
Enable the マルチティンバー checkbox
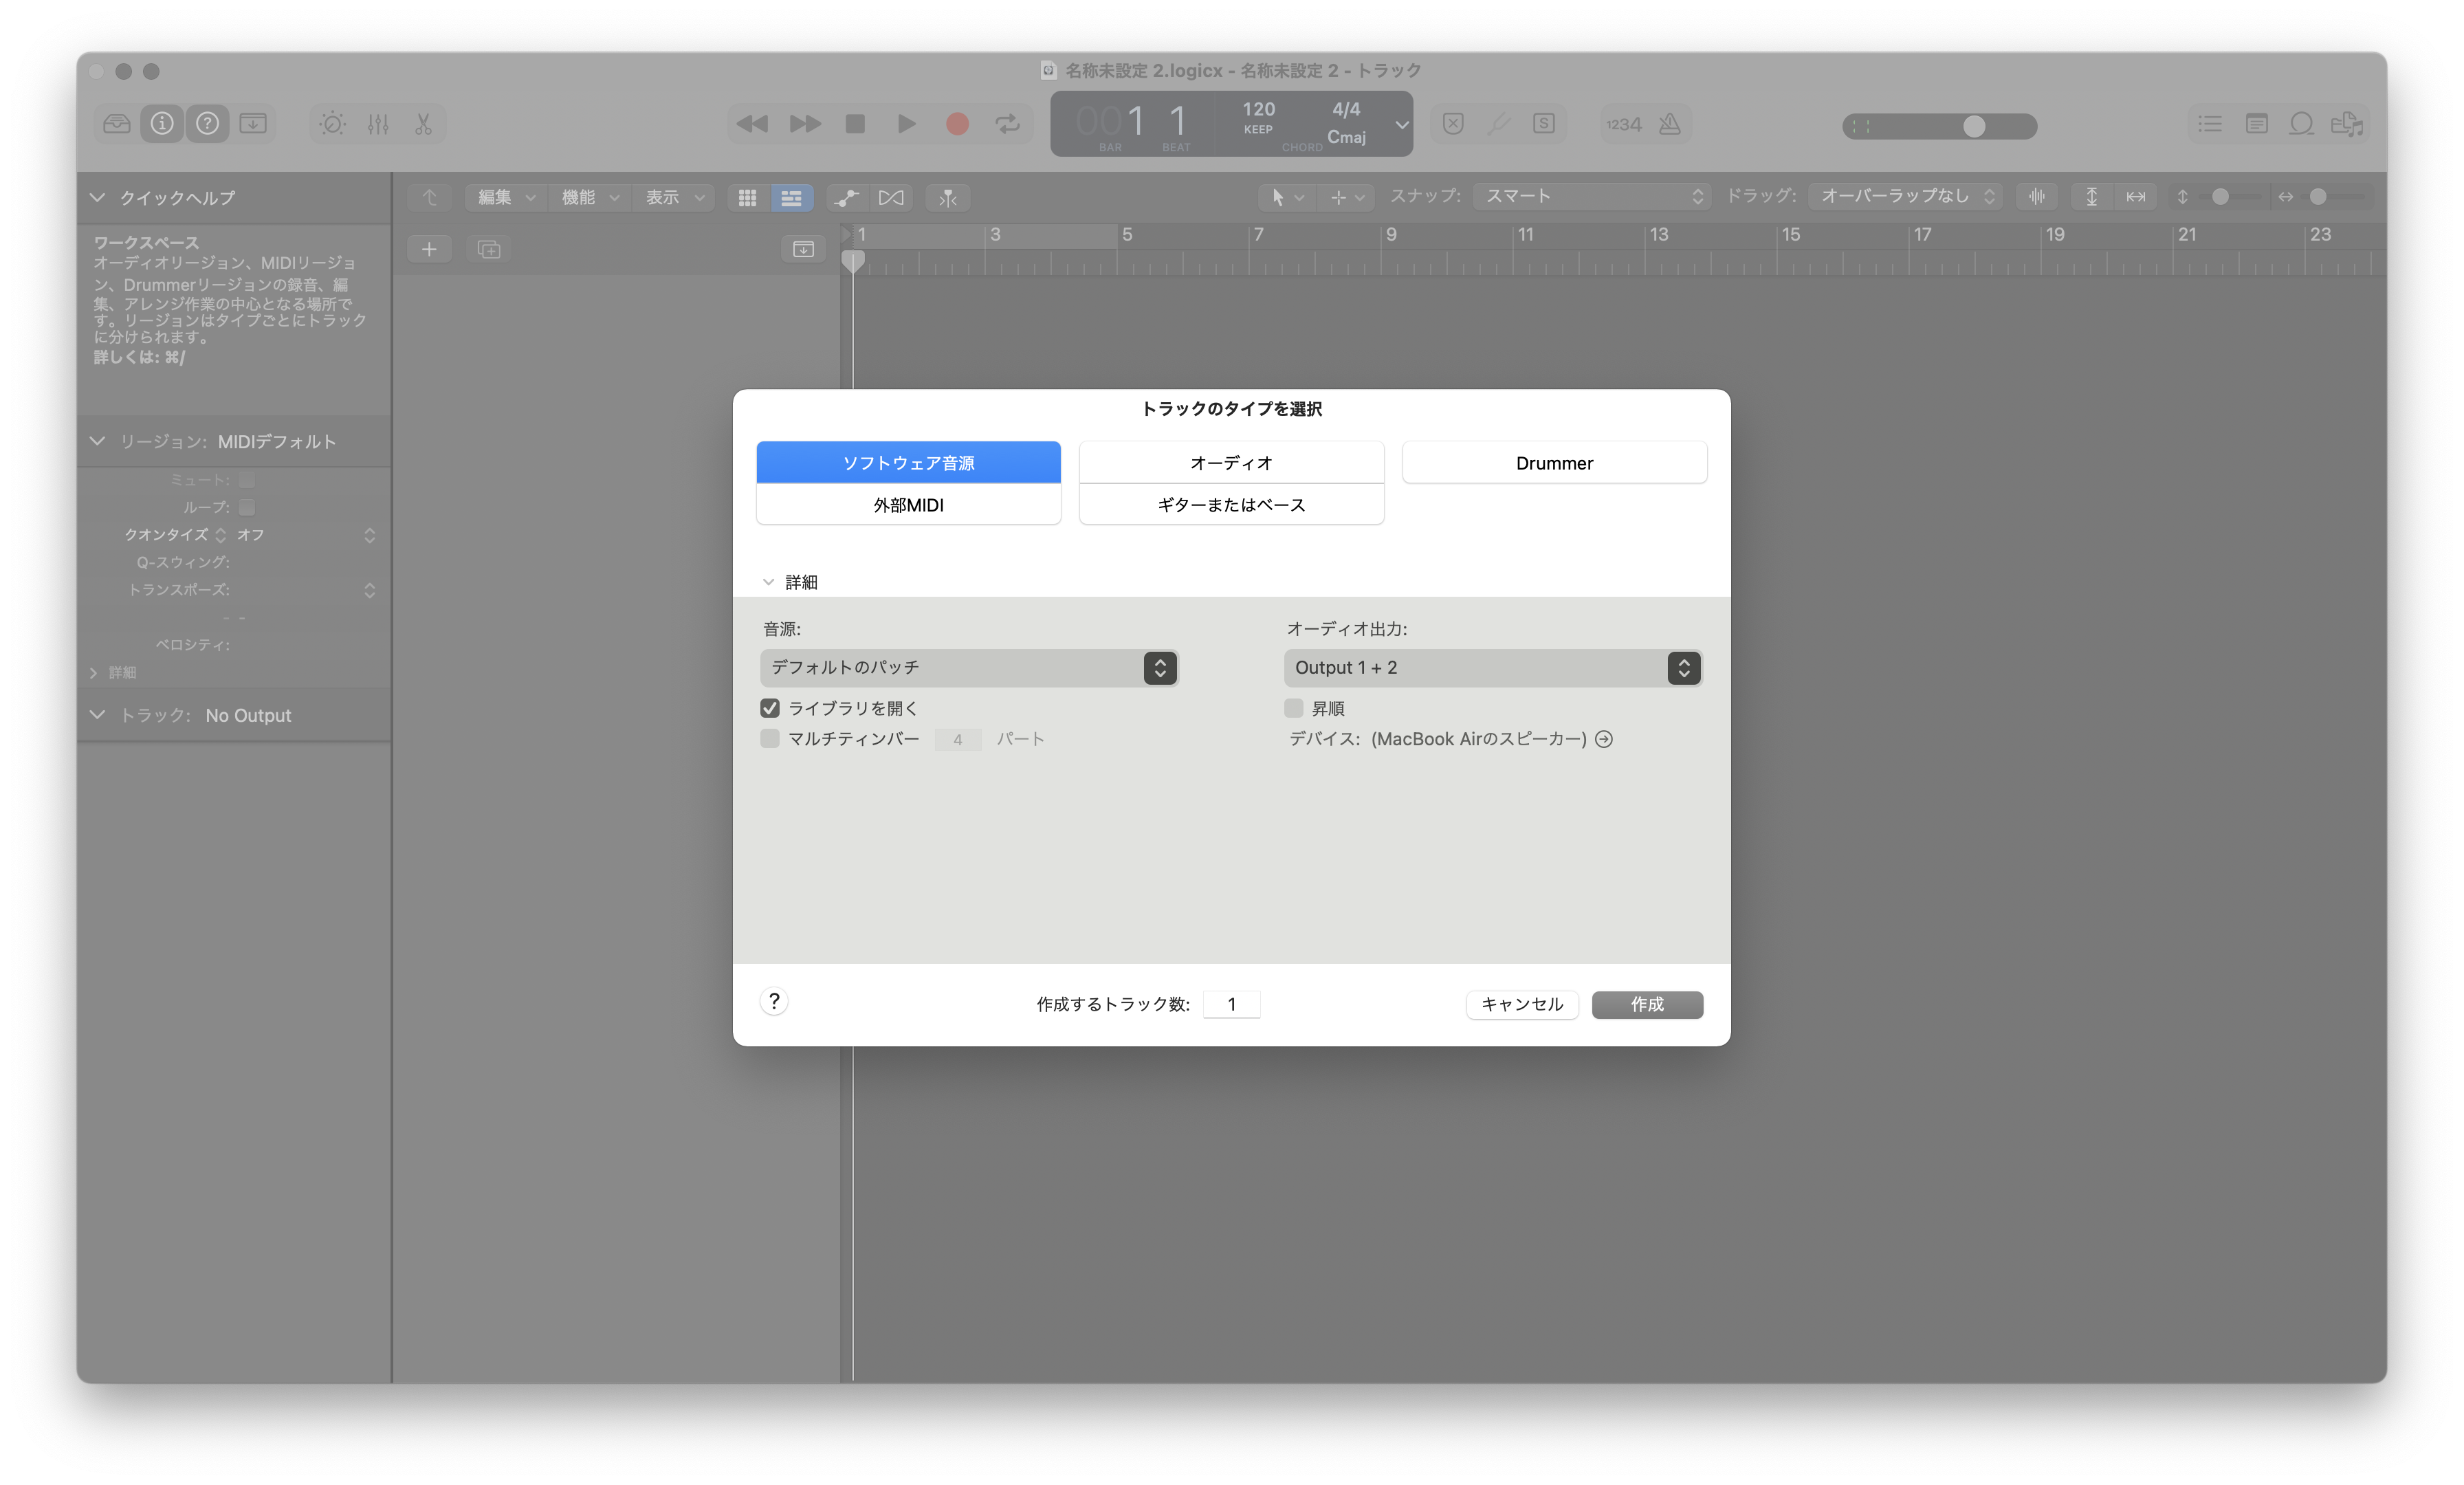(x=770, y=739)
